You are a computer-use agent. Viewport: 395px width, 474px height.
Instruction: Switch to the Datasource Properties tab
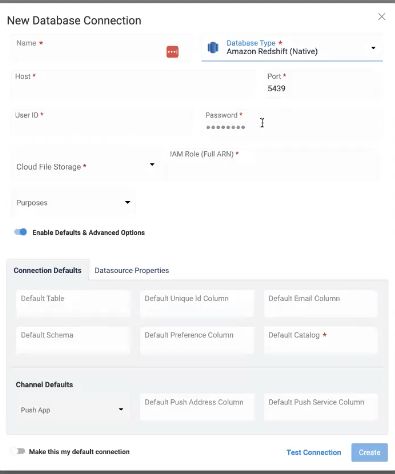coord(132,270)
